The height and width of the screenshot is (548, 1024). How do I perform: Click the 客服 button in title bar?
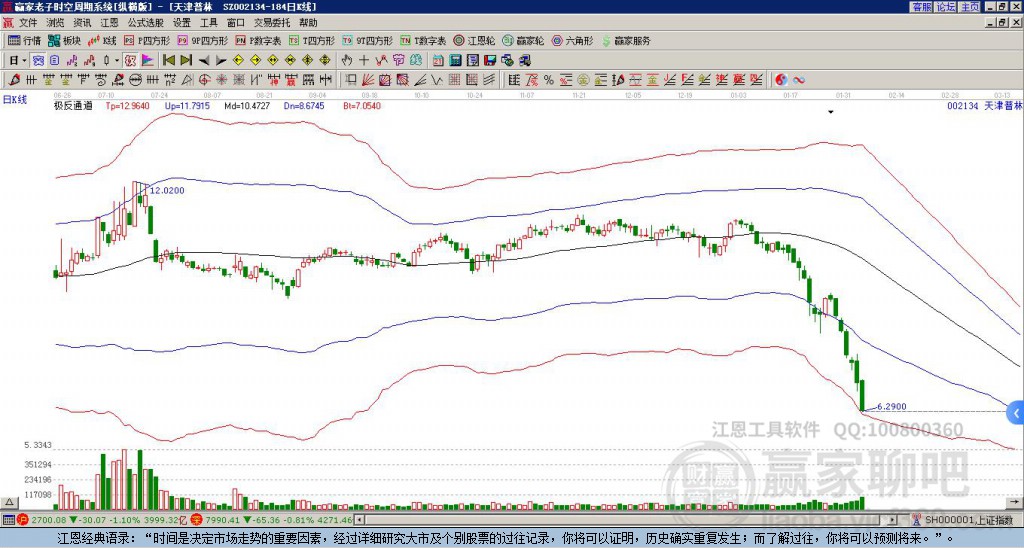coord(920,7)
